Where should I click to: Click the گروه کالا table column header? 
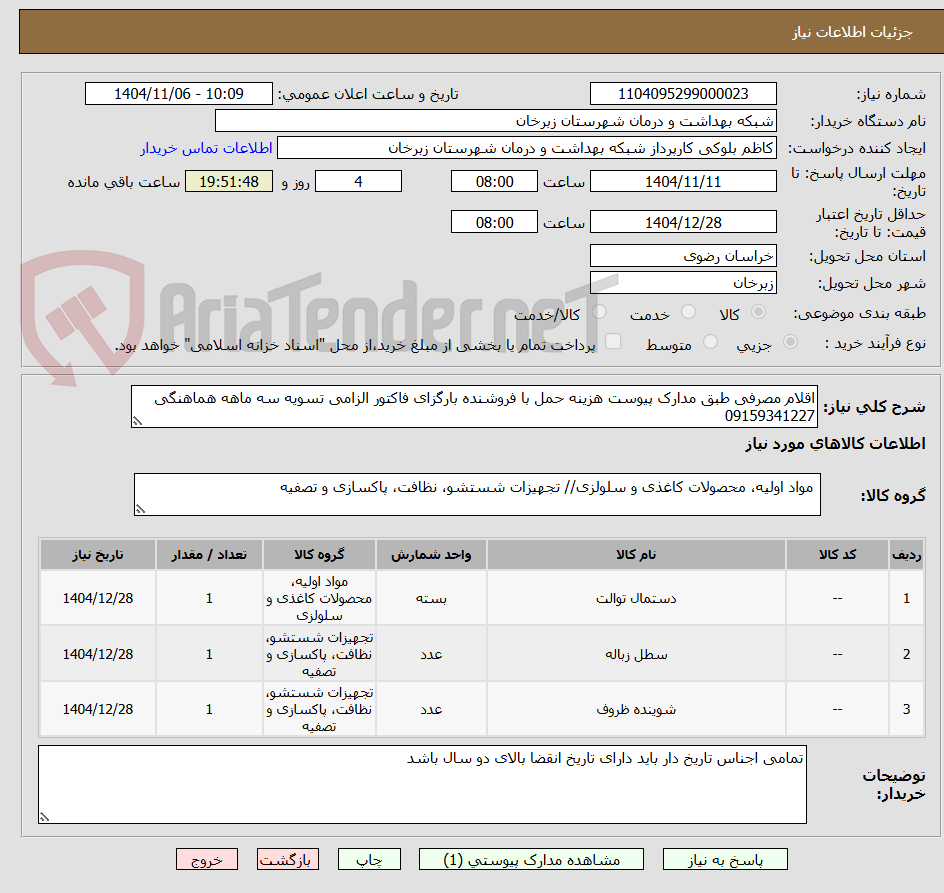[319, 555]
